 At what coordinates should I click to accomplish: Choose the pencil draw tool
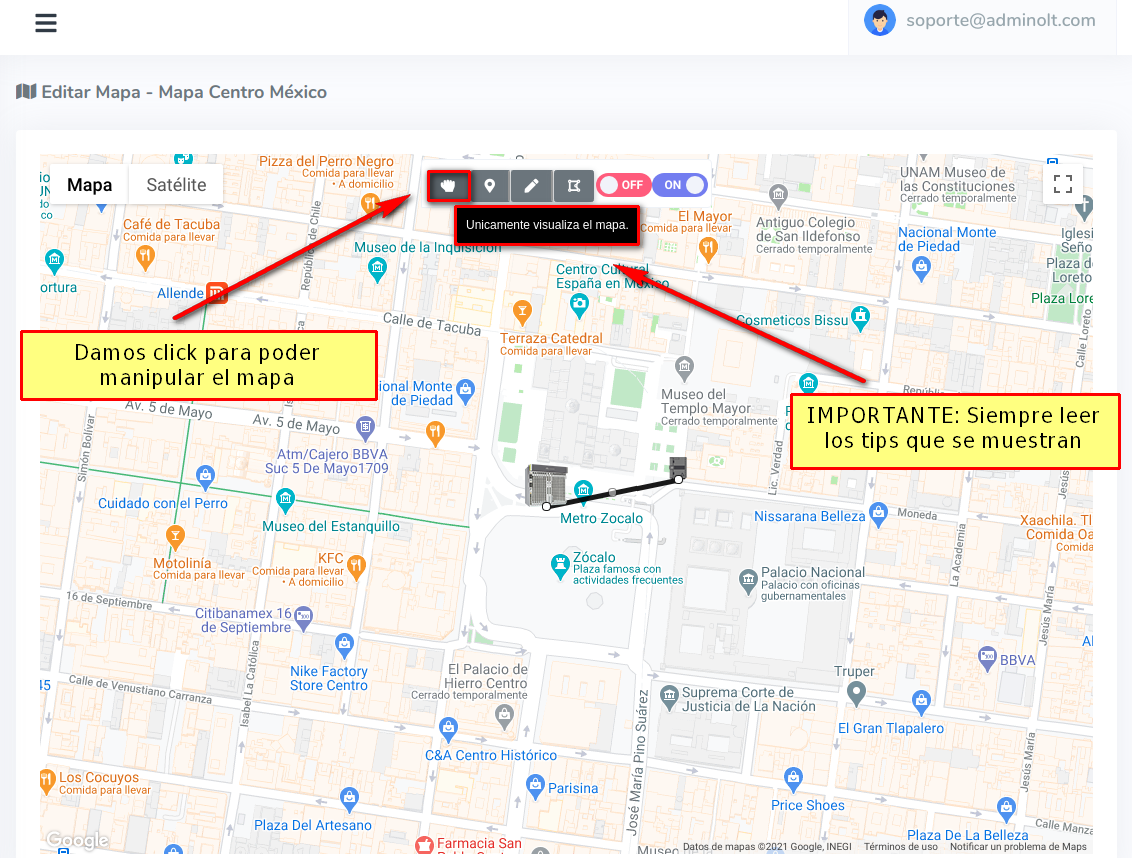[x=532, y=186]
